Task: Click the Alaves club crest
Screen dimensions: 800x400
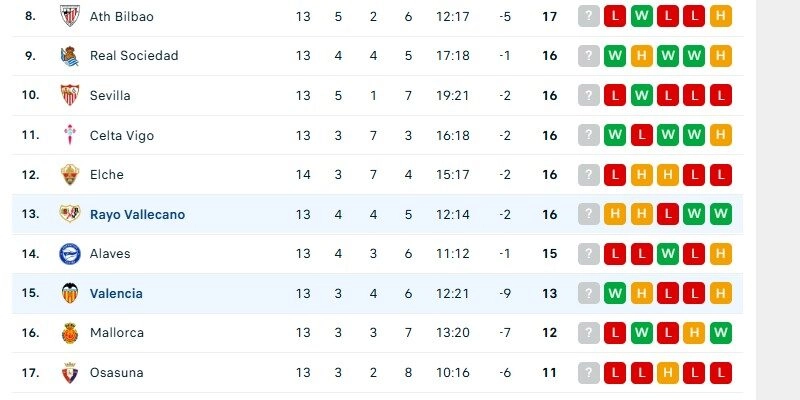Action: coord(69,254)
